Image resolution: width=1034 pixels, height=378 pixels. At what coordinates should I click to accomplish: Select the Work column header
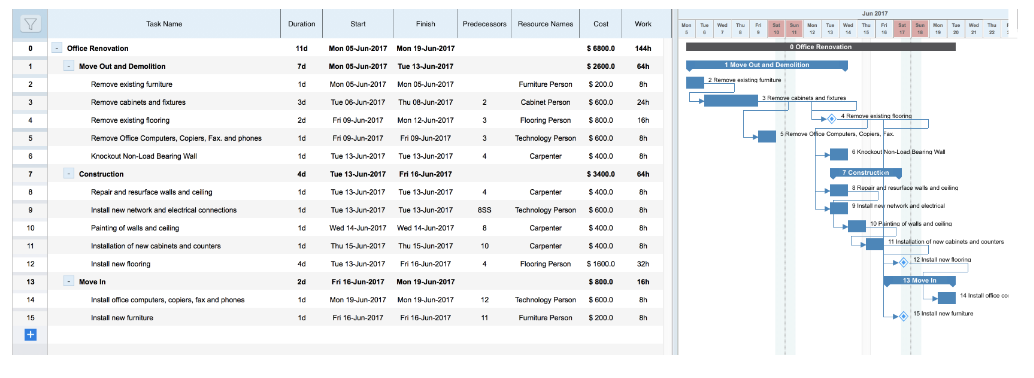click(x=643, y=24)
